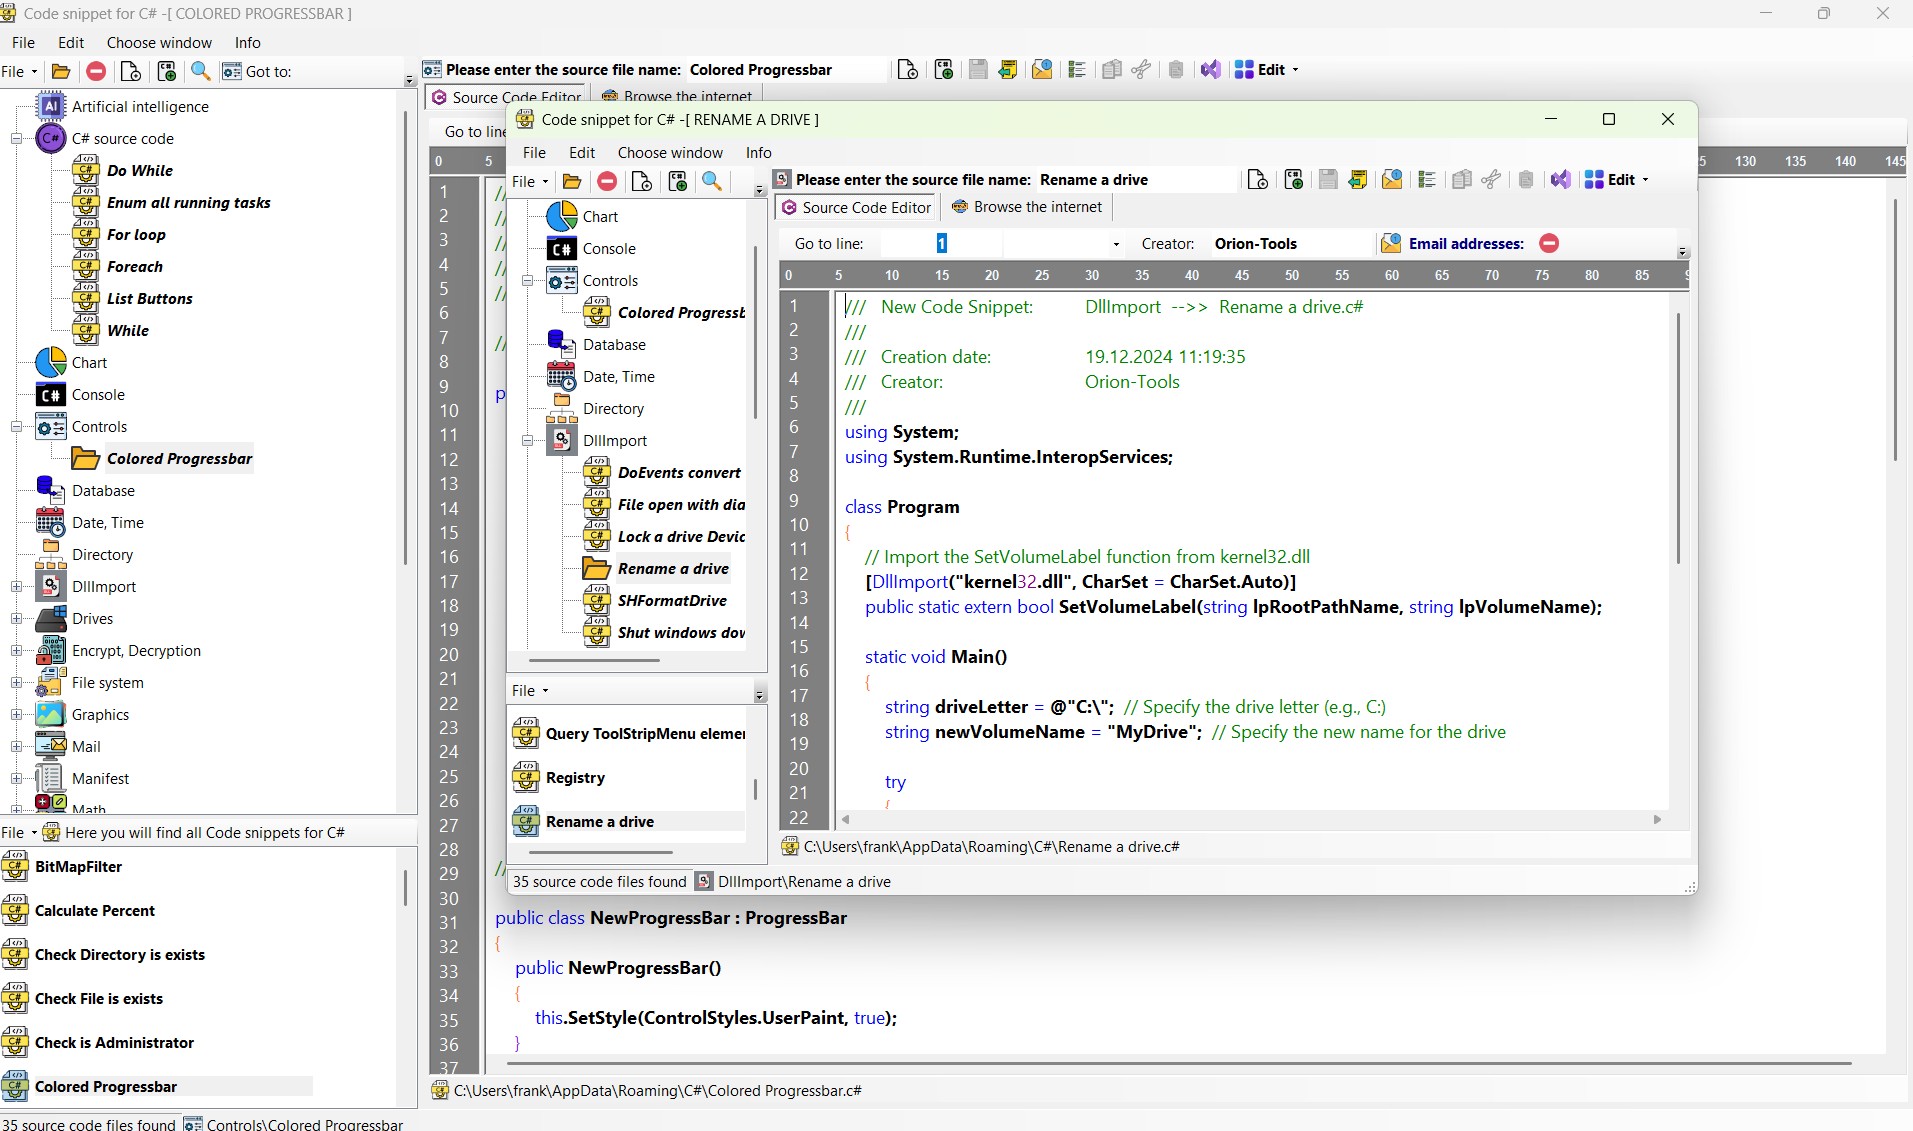The image size is (1913, 1131).
Task: Click yellow save-as icon in Colored Progressbar window
Action: [x=1007, y=70]
